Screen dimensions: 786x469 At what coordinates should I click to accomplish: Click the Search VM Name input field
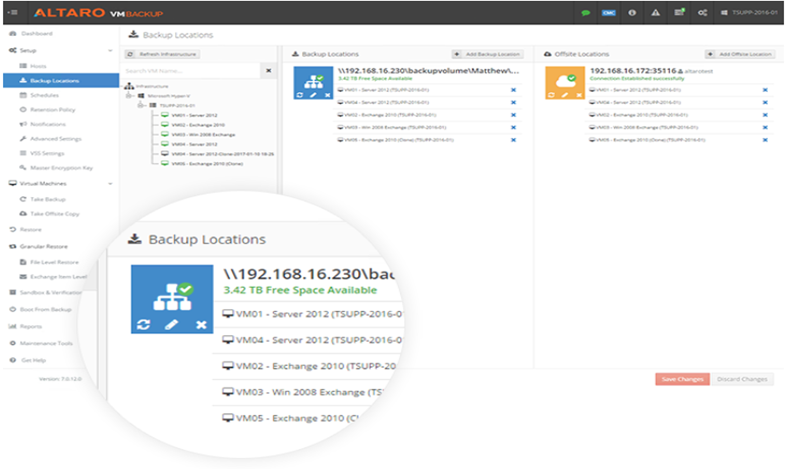coord(192,71)
